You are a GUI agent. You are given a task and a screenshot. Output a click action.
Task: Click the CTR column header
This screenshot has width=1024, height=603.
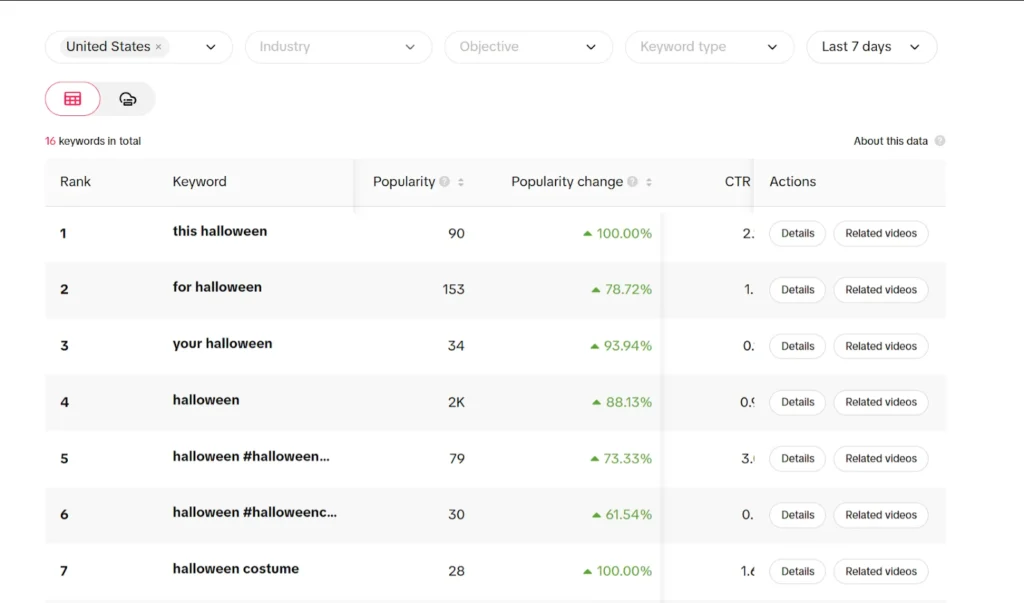(x=737, y=182)
